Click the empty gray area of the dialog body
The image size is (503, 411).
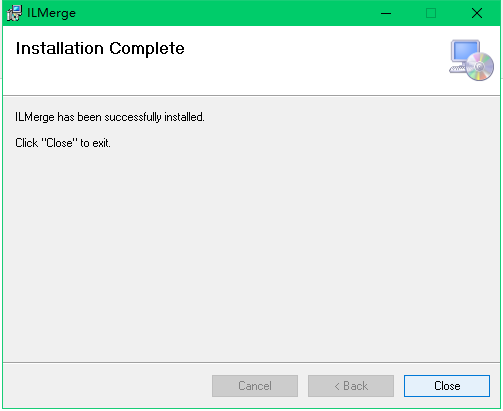[251, 253]
